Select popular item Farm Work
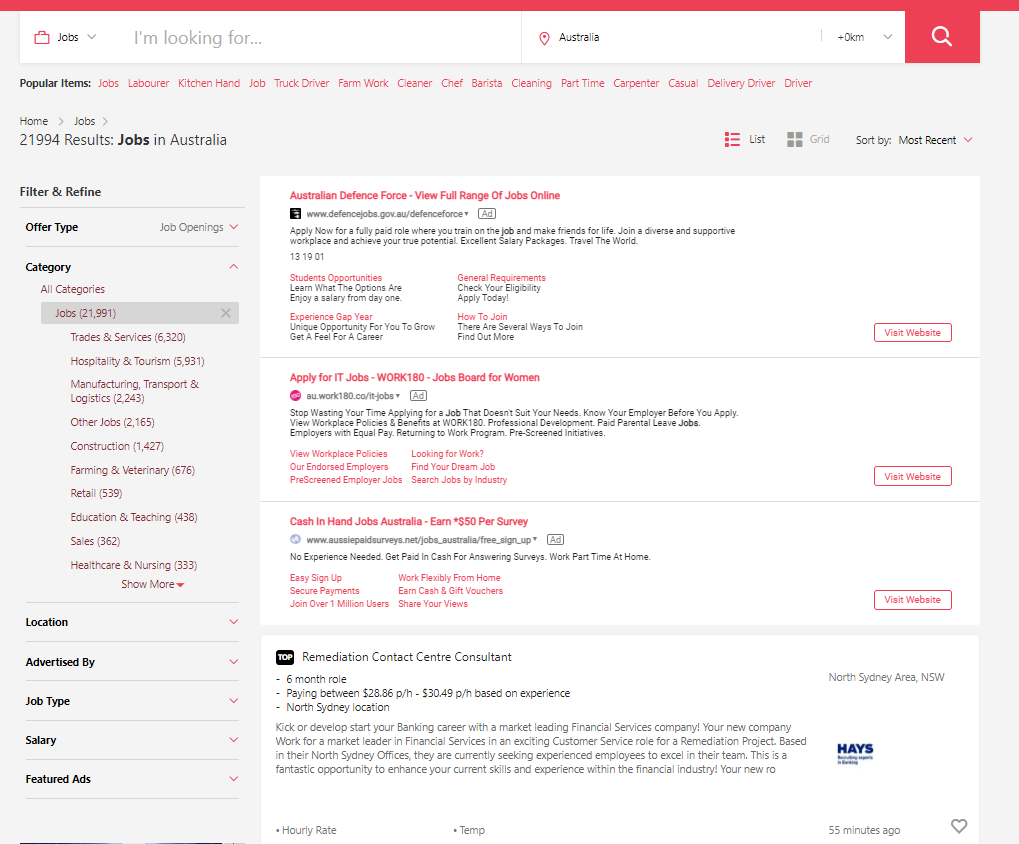1019x844 pixels. click(x=363, y=83)
